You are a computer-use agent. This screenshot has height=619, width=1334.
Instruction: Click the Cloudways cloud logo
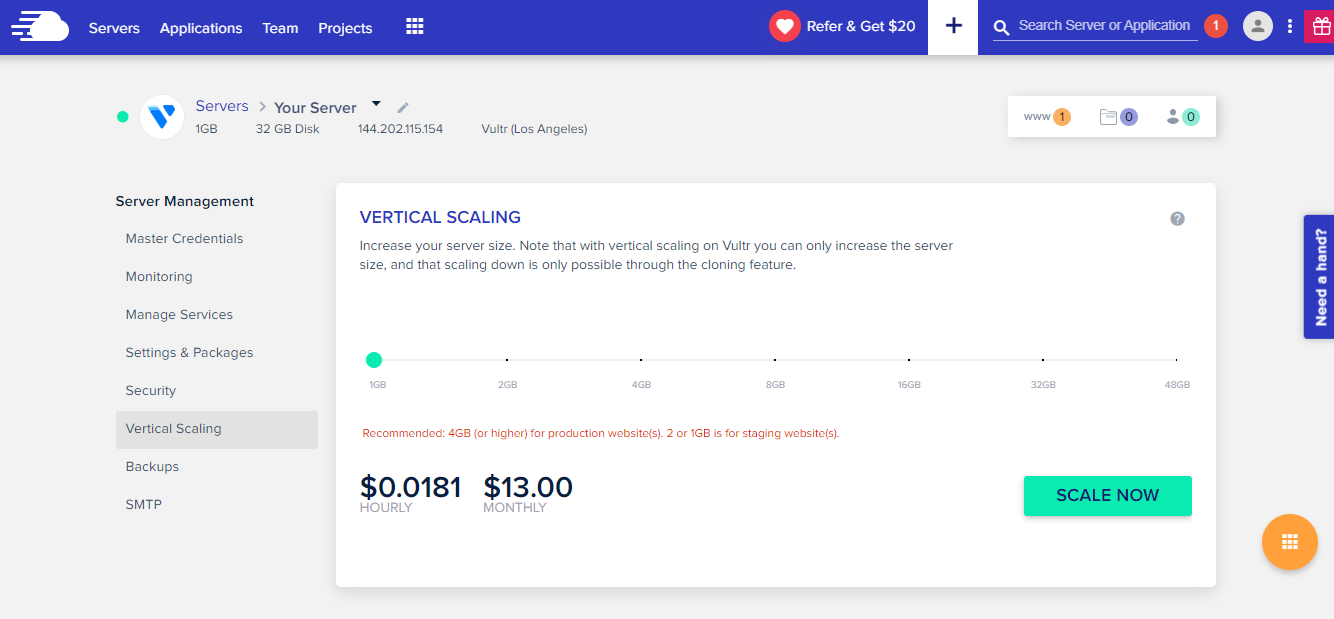point(40,27)
